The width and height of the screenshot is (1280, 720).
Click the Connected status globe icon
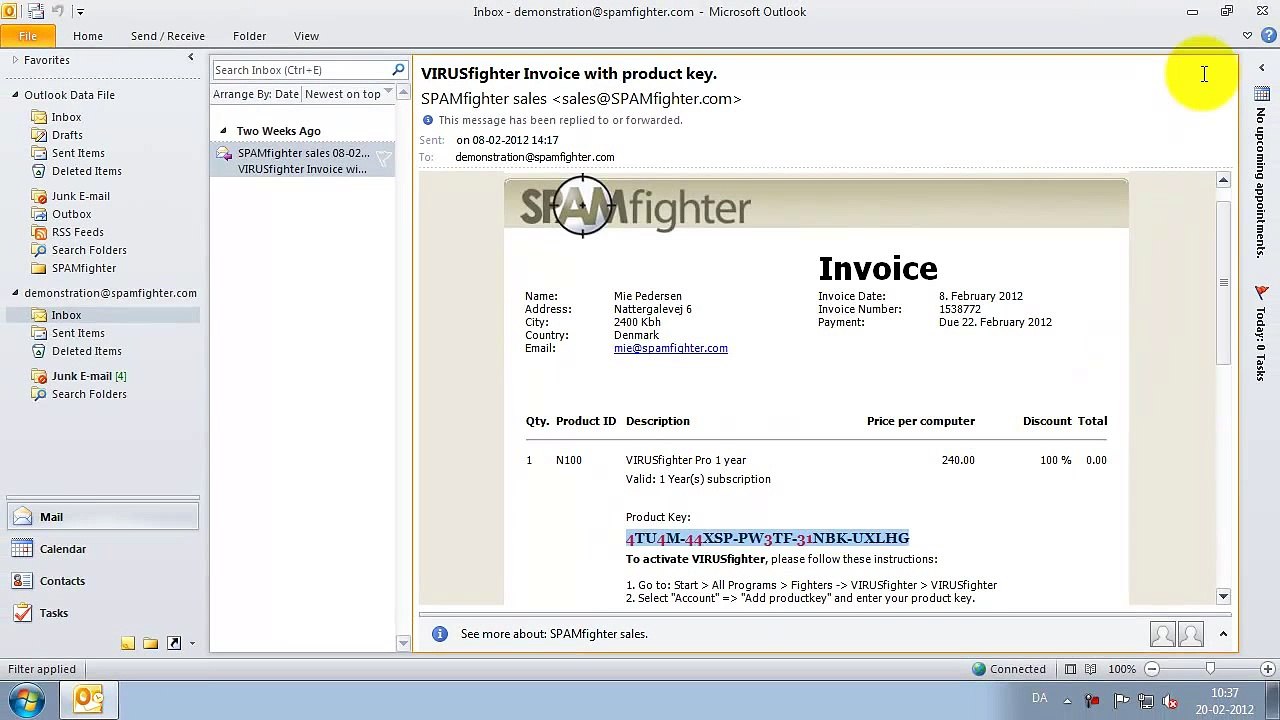coord(979,669)
